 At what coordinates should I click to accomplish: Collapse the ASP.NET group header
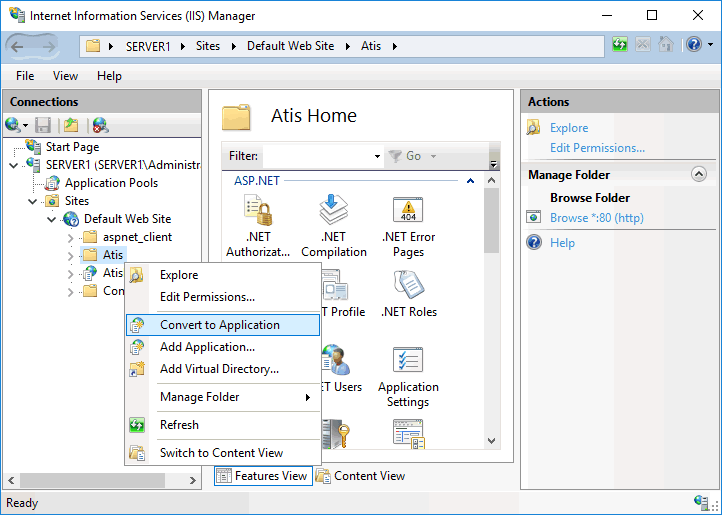click(470, 181)
